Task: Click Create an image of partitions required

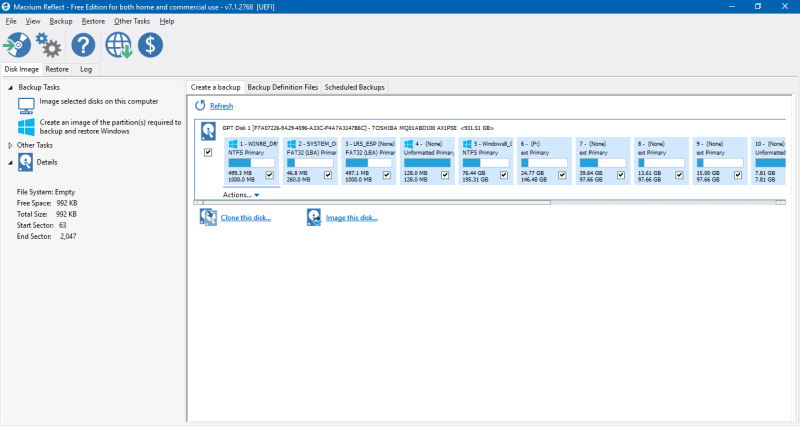Action: point(111,127)
